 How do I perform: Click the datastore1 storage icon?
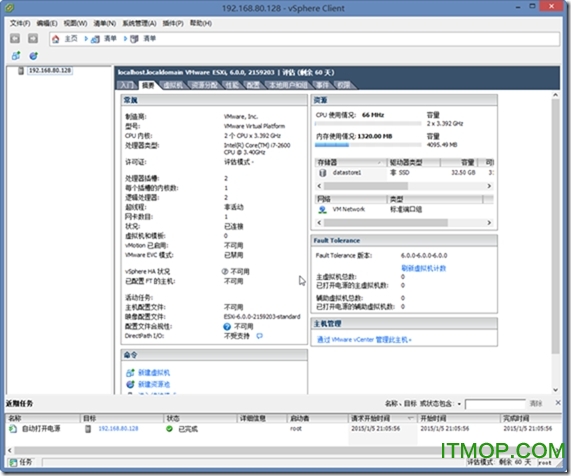[x=322, y=173]
